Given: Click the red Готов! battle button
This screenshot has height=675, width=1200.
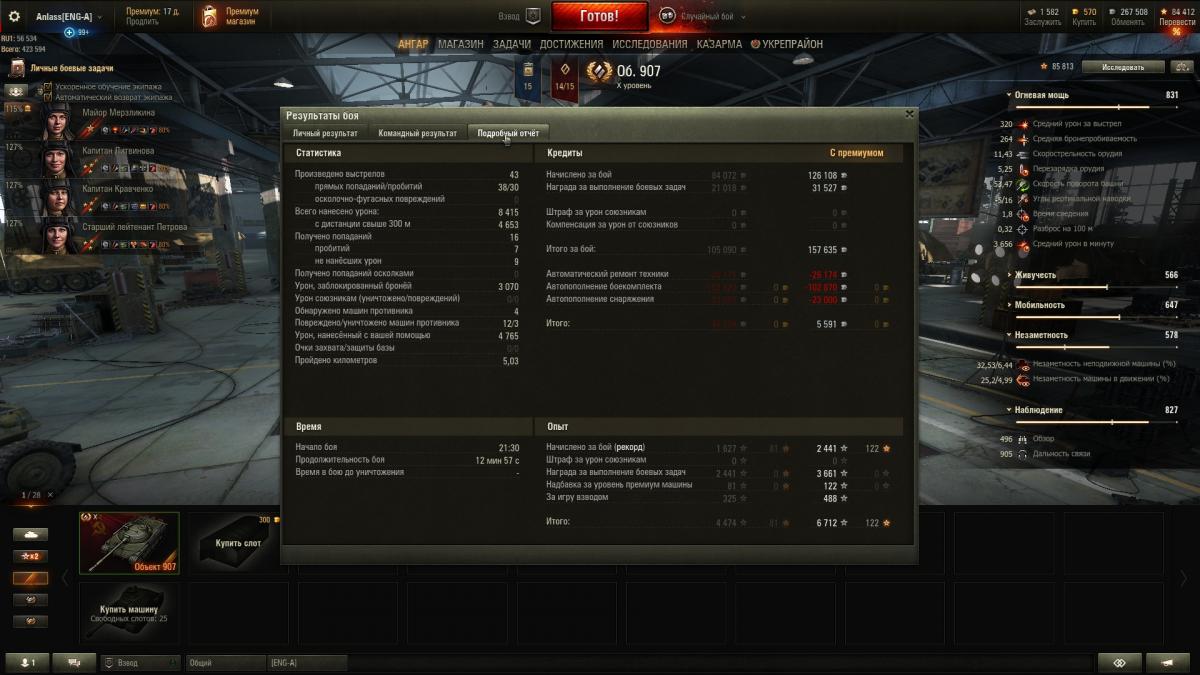Looking at the screenshot, I should (x=599, y=16).
